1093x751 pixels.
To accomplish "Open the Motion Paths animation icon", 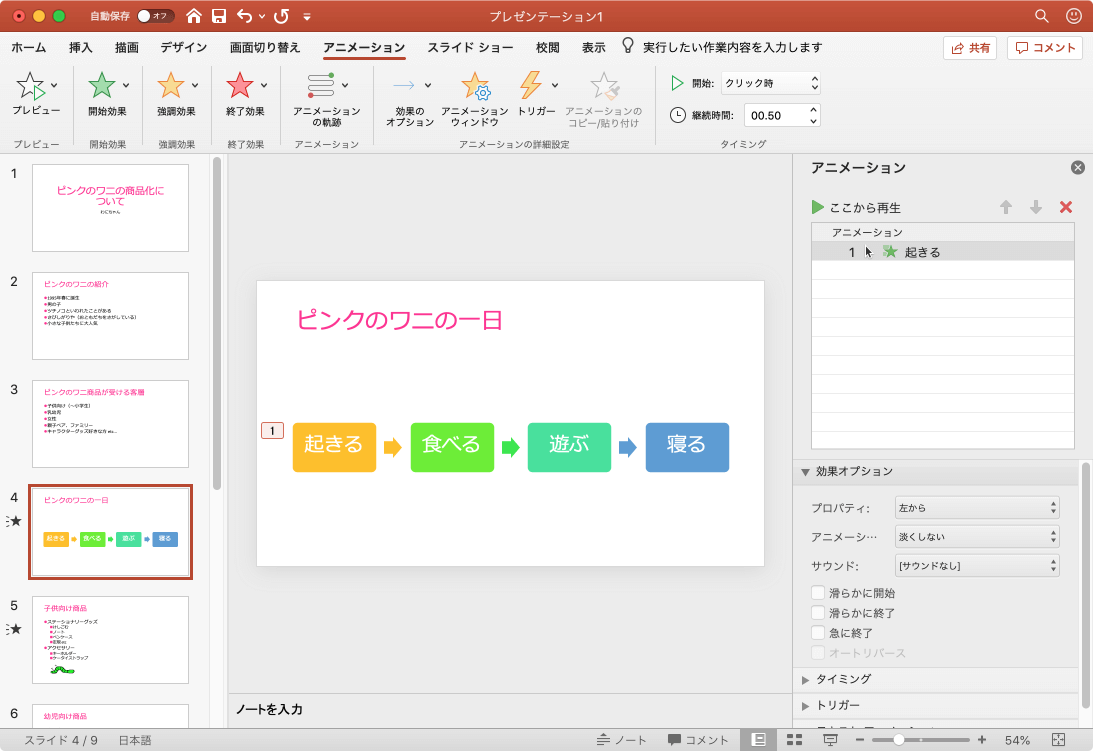I will tap(321, 85).
